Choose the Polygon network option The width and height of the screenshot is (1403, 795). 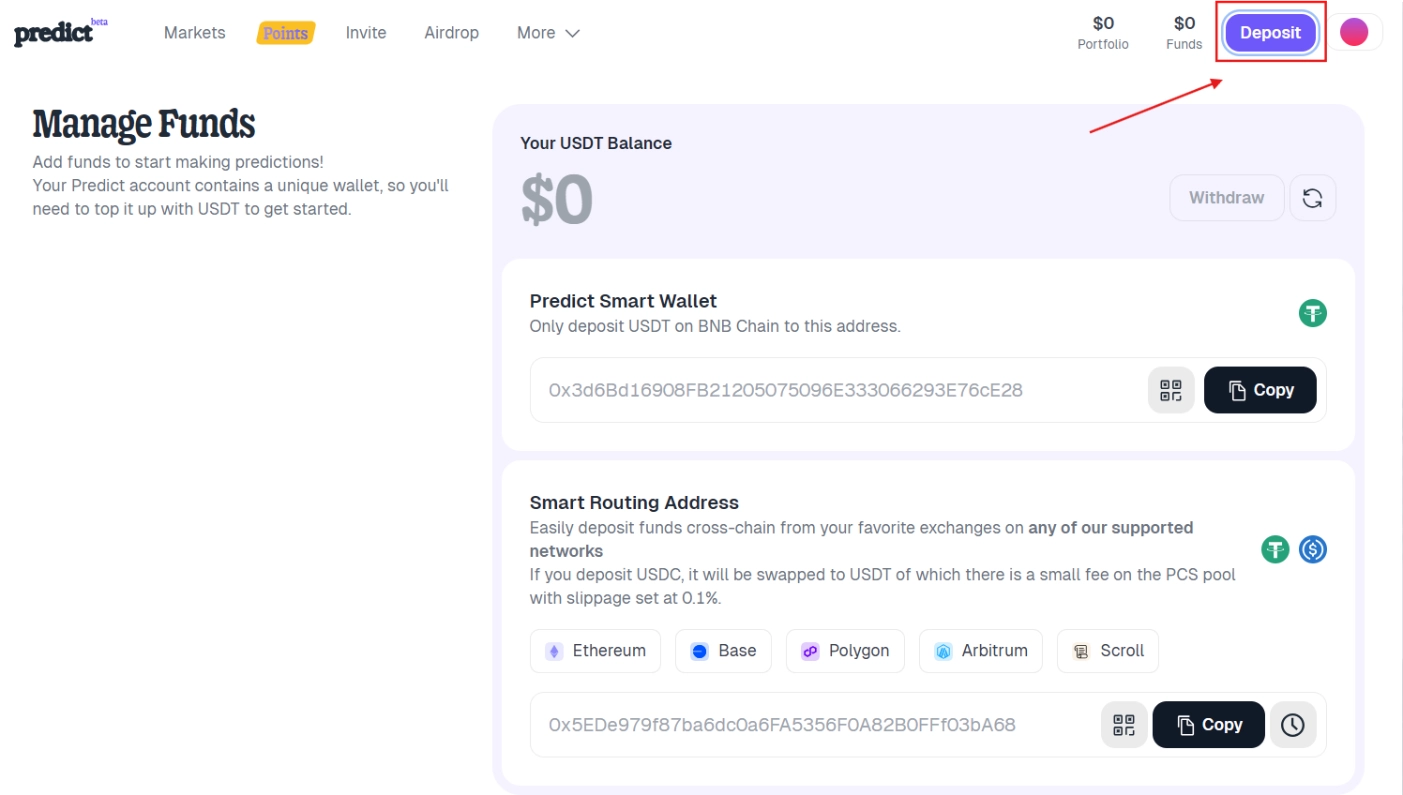point(845,651)
